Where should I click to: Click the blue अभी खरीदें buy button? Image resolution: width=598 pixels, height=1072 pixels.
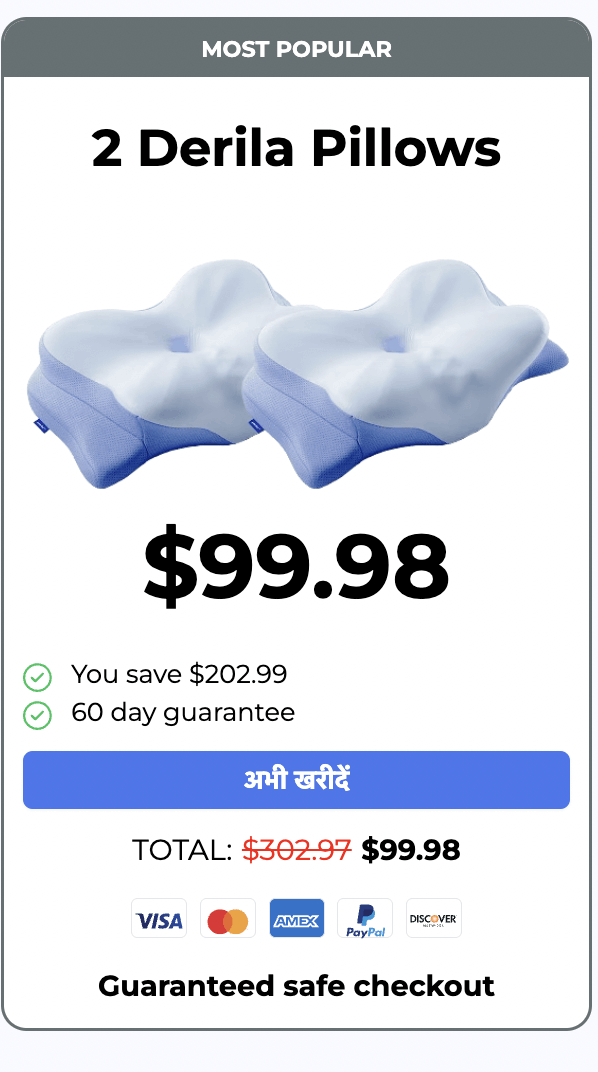[297, 780]
